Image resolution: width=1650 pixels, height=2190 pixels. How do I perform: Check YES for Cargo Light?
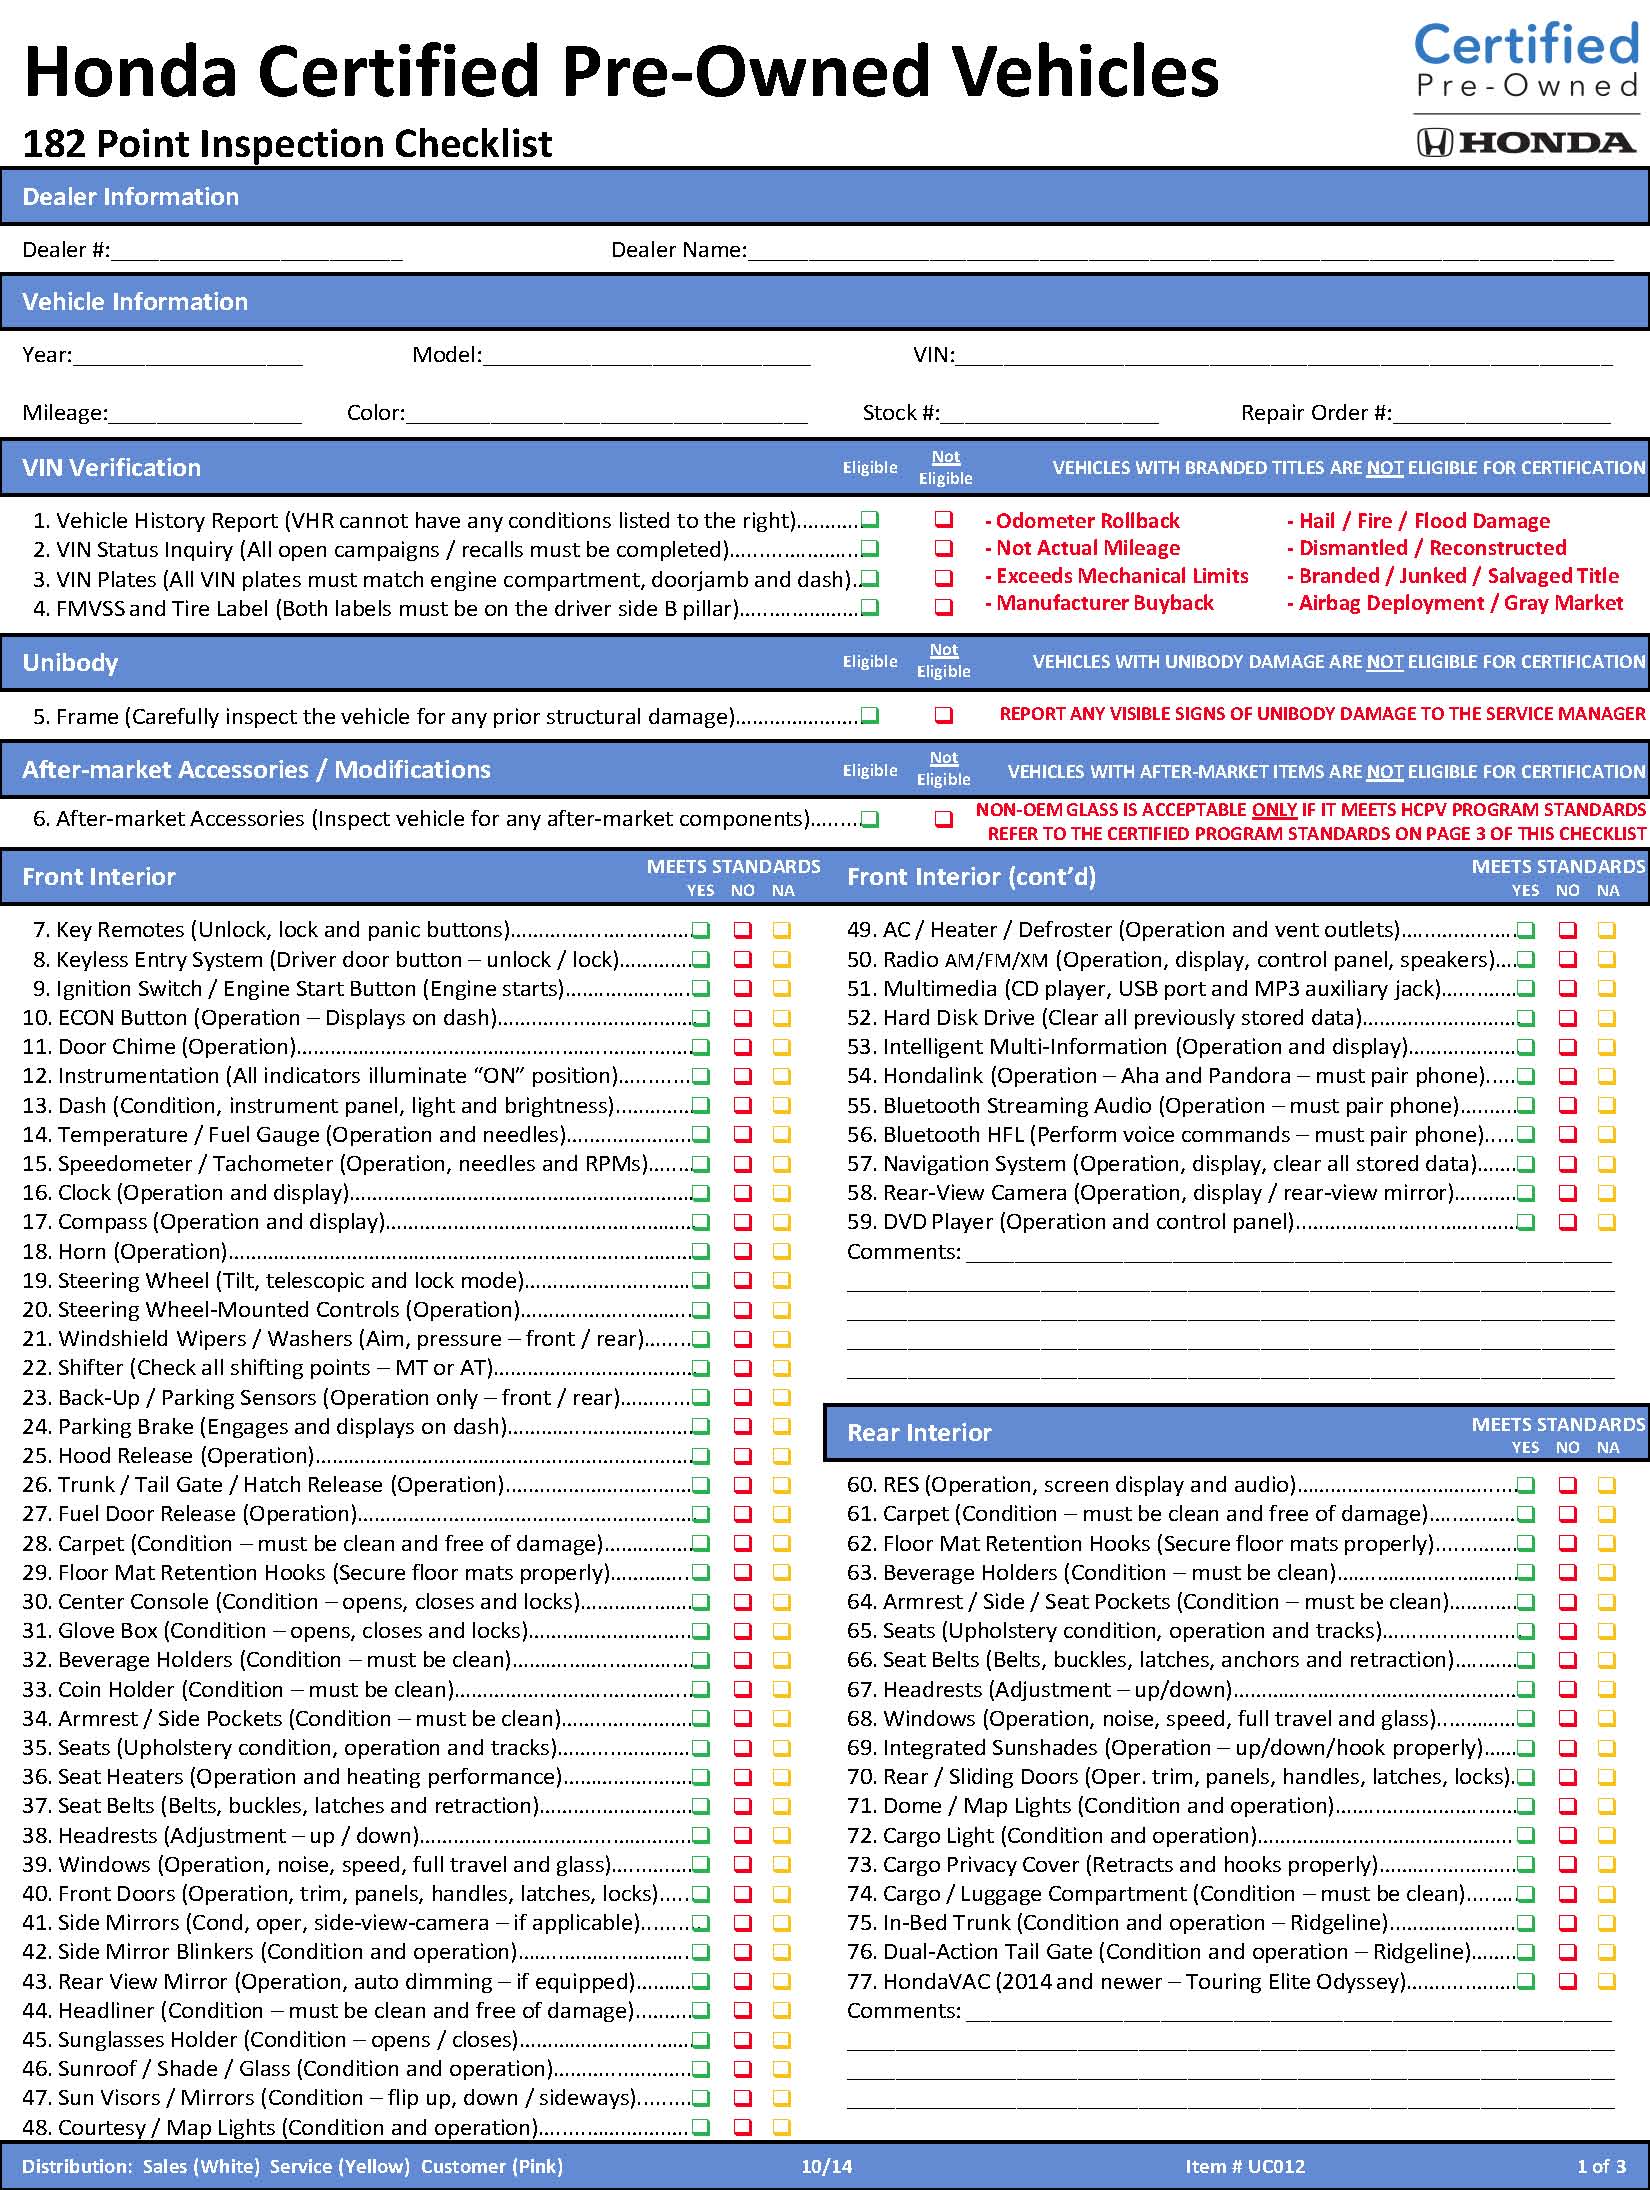pyautogui.click(x=1526, y=1836)
